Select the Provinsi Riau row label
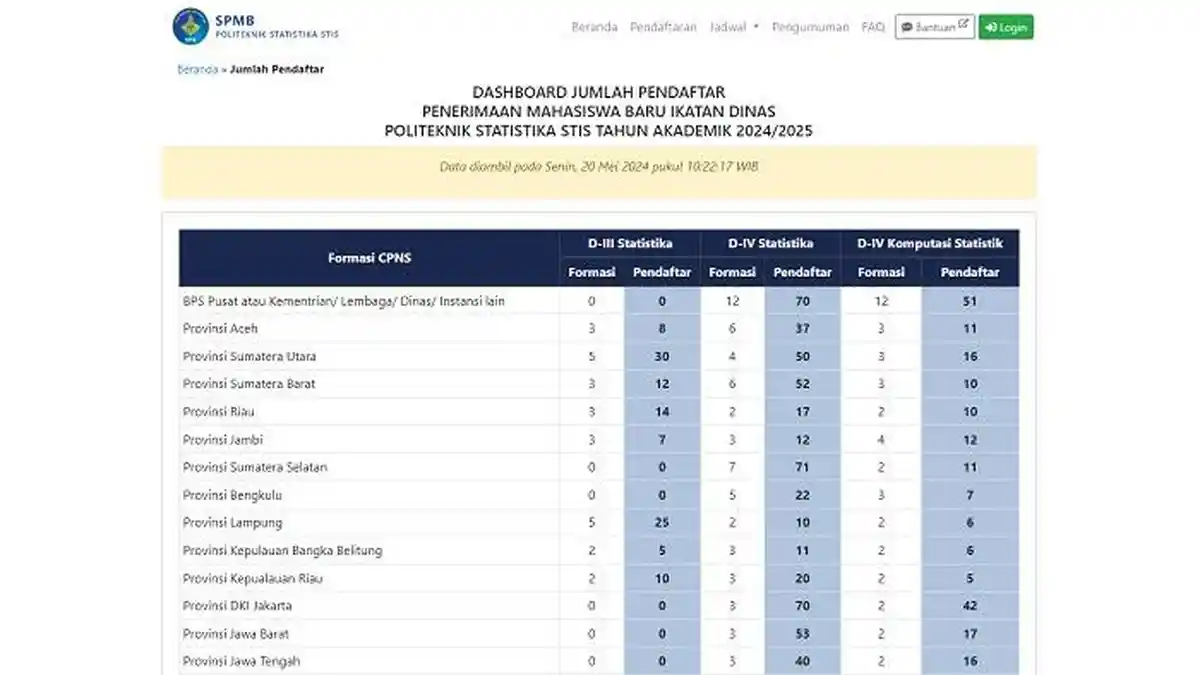Viewport: 1200px width, 675px height. tap(219, 411)
